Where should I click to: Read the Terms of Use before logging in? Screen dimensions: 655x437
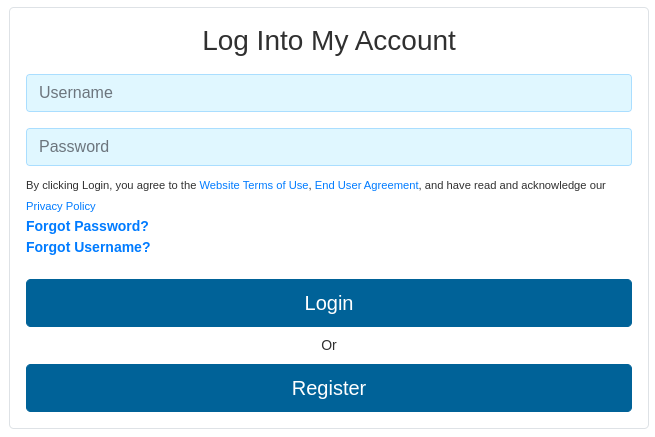pos(254,185)
